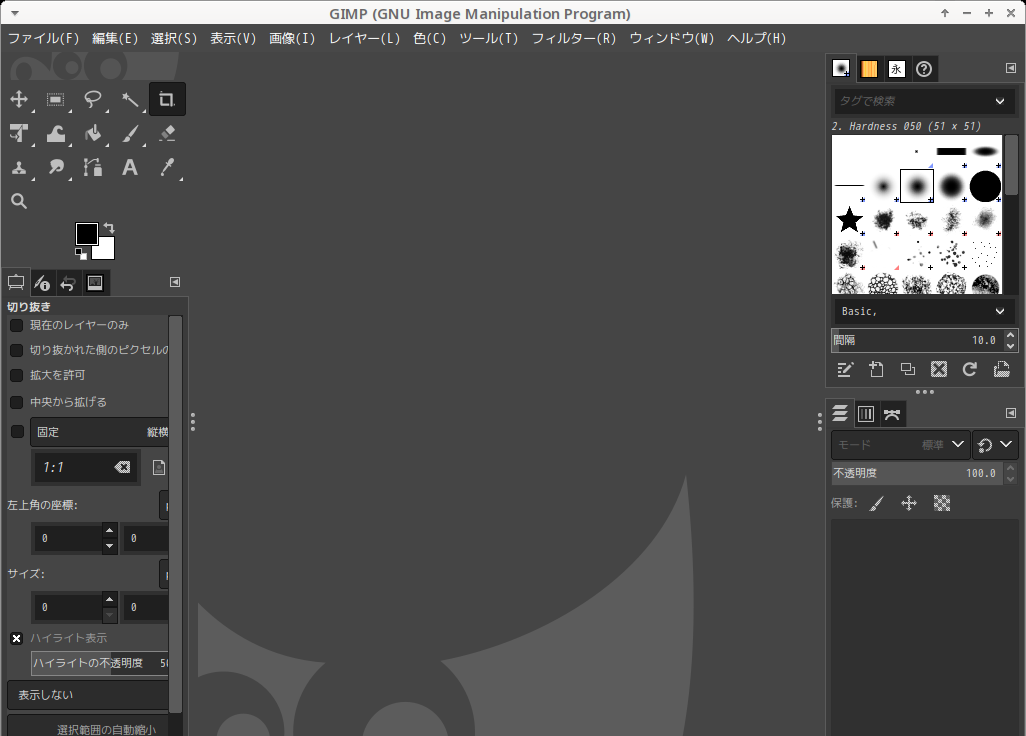The image size is (1026, 736).
Task: Select the Warp Transform tool
Action: (56, 133)
